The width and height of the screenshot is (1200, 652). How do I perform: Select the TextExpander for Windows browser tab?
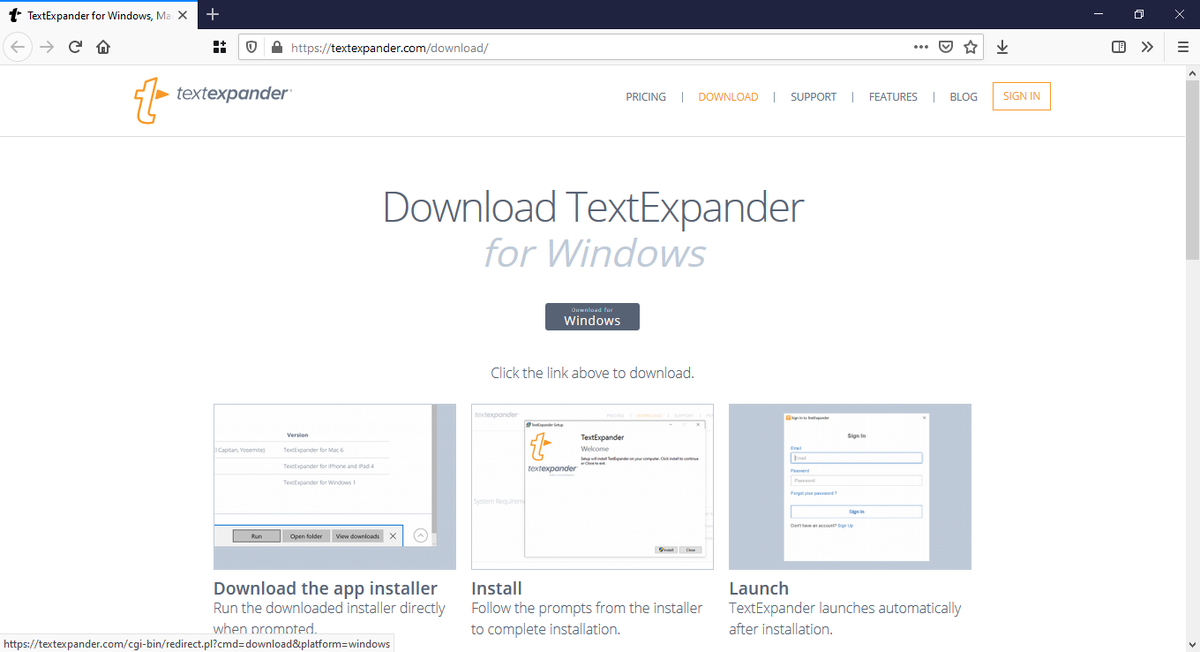(98, 15)
